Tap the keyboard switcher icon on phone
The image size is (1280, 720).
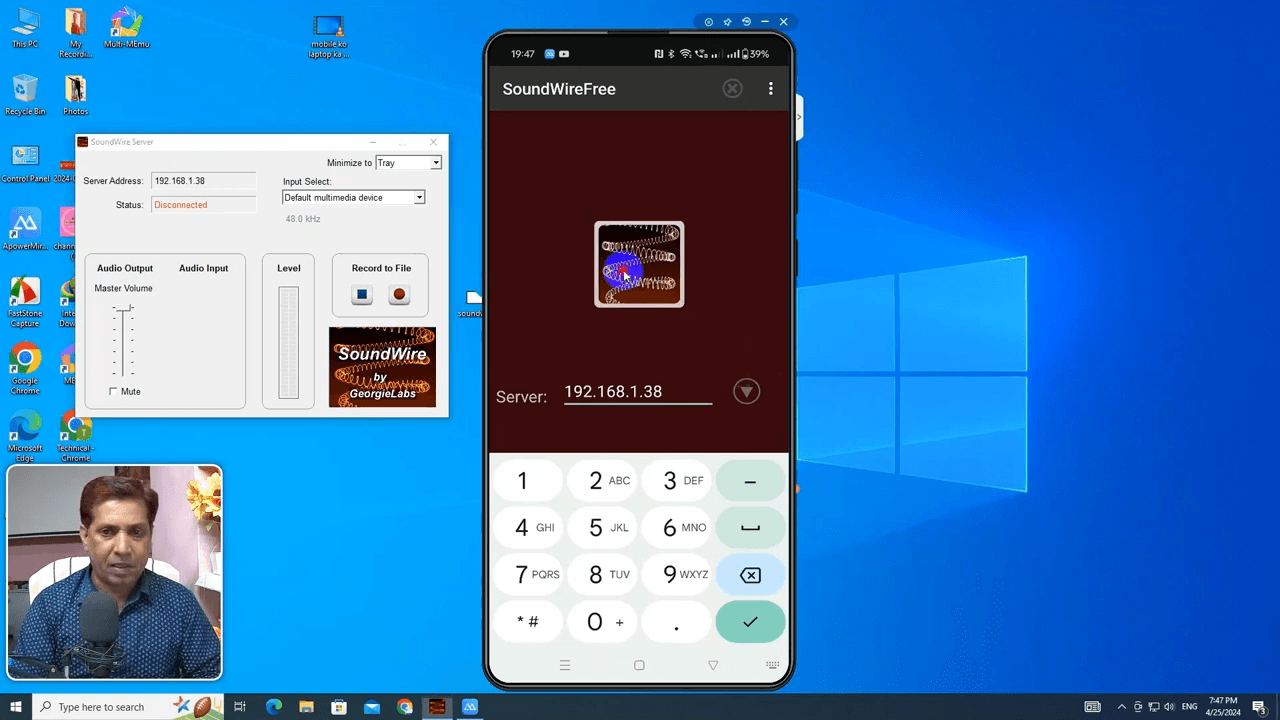772,665
